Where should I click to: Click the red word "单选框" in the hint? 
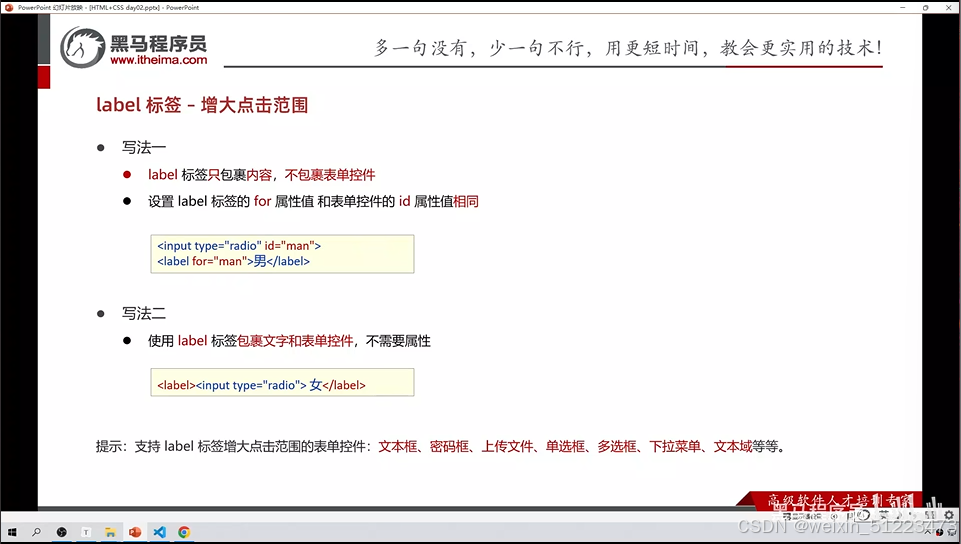click(566, 447)
